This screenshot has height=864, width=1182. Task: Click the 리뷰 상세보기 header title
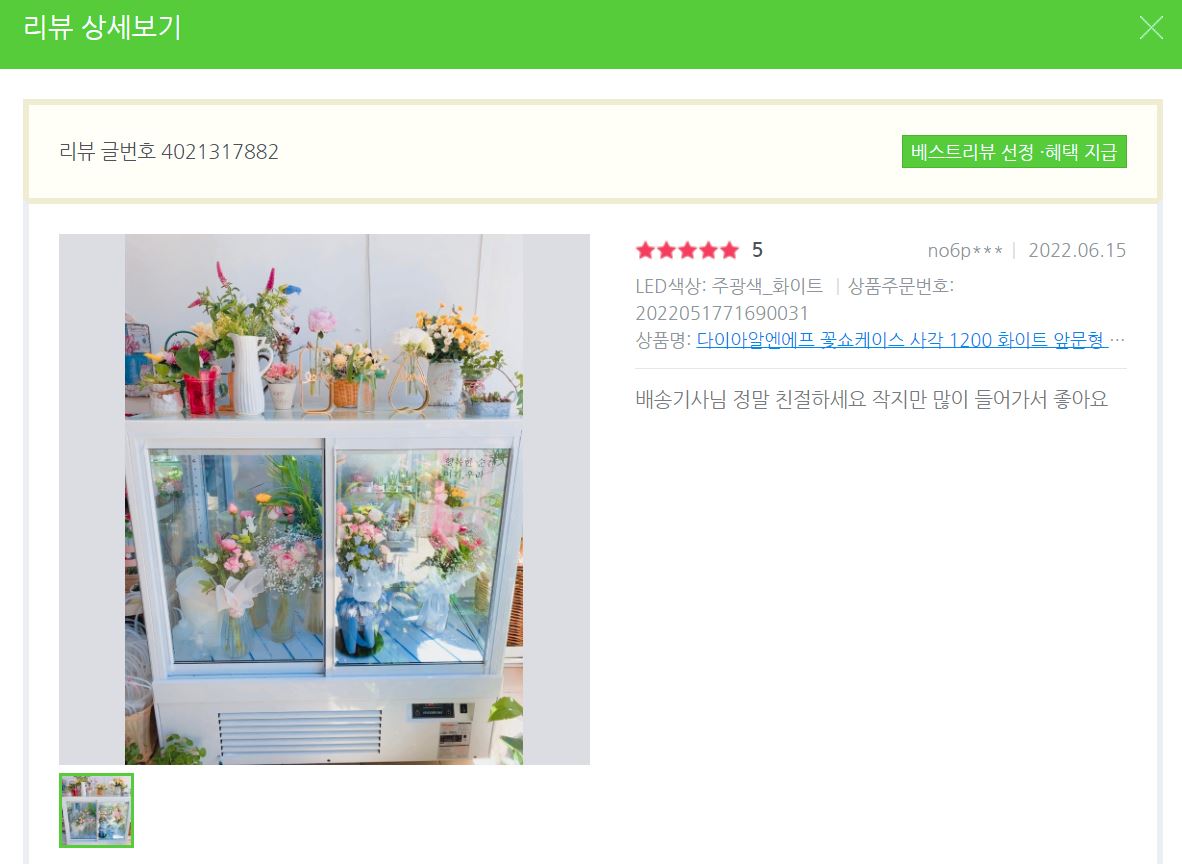103,28
